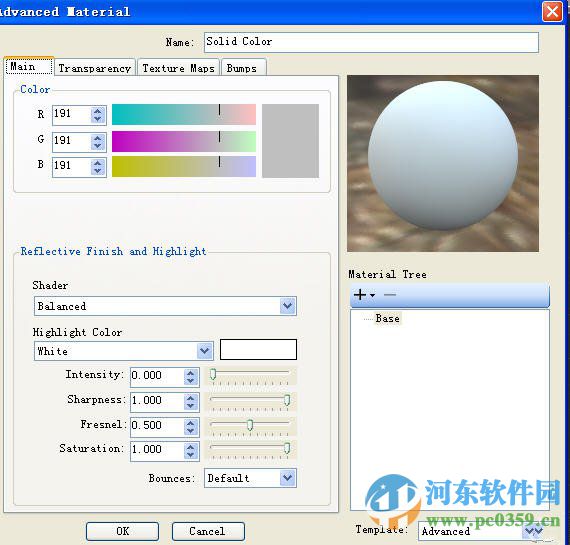
Task: Click the Sharpness value field
Action: click(x=157, y=402)
